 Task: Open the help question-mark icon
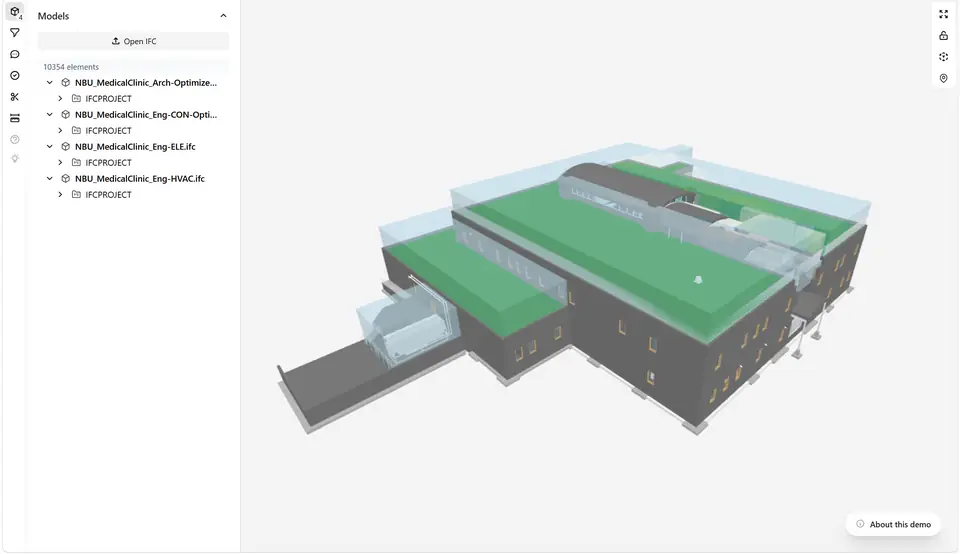click(x=15, y=140)
